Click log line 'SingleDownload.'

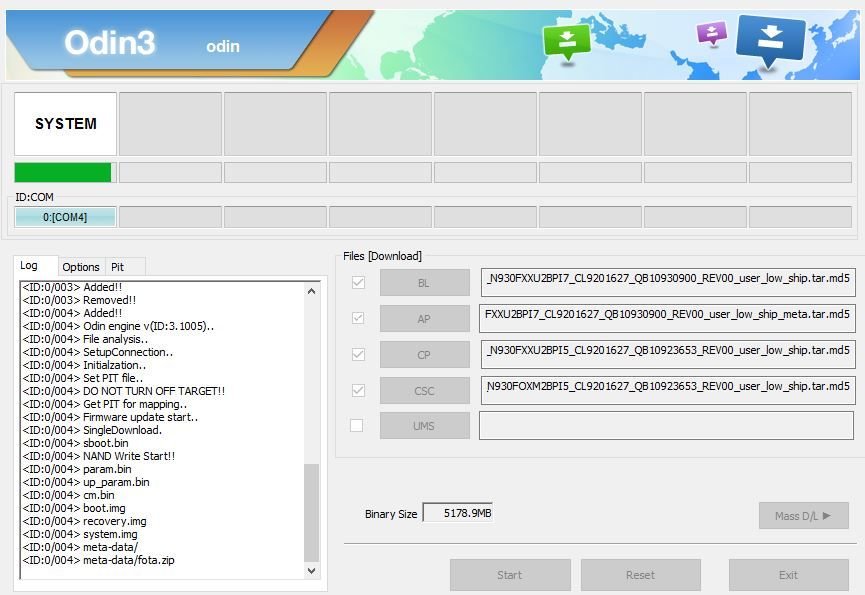coord(92,430)
